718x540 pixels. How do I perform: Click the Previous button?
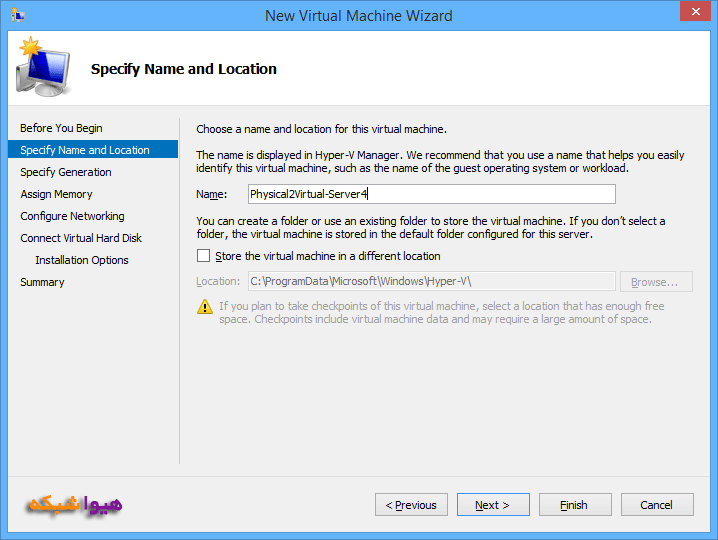click(x=411, y=505)
